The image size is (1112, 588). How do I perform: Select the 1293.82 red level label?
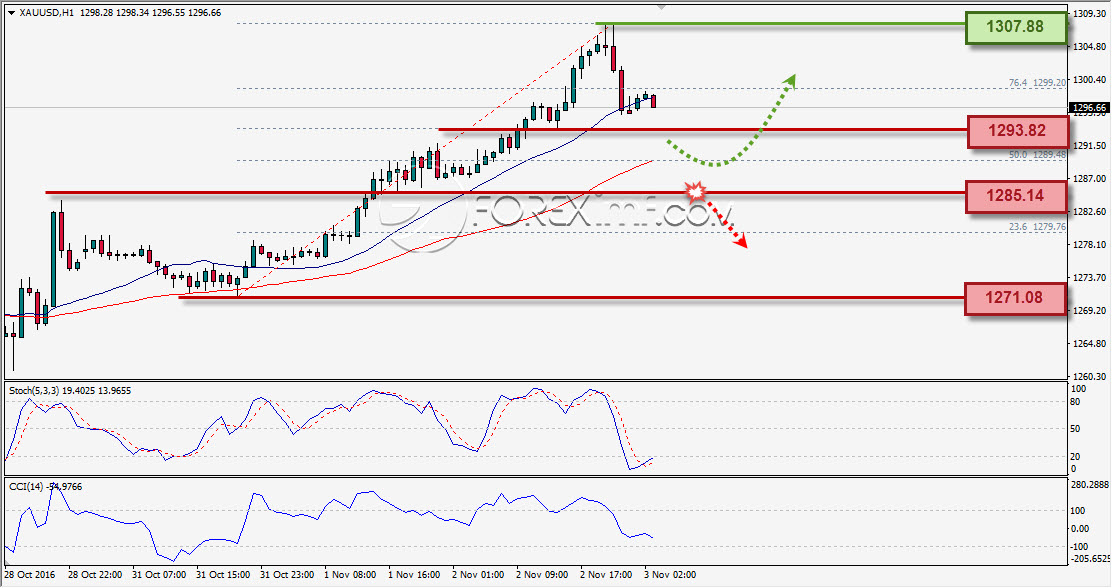tap(1017, 131)
